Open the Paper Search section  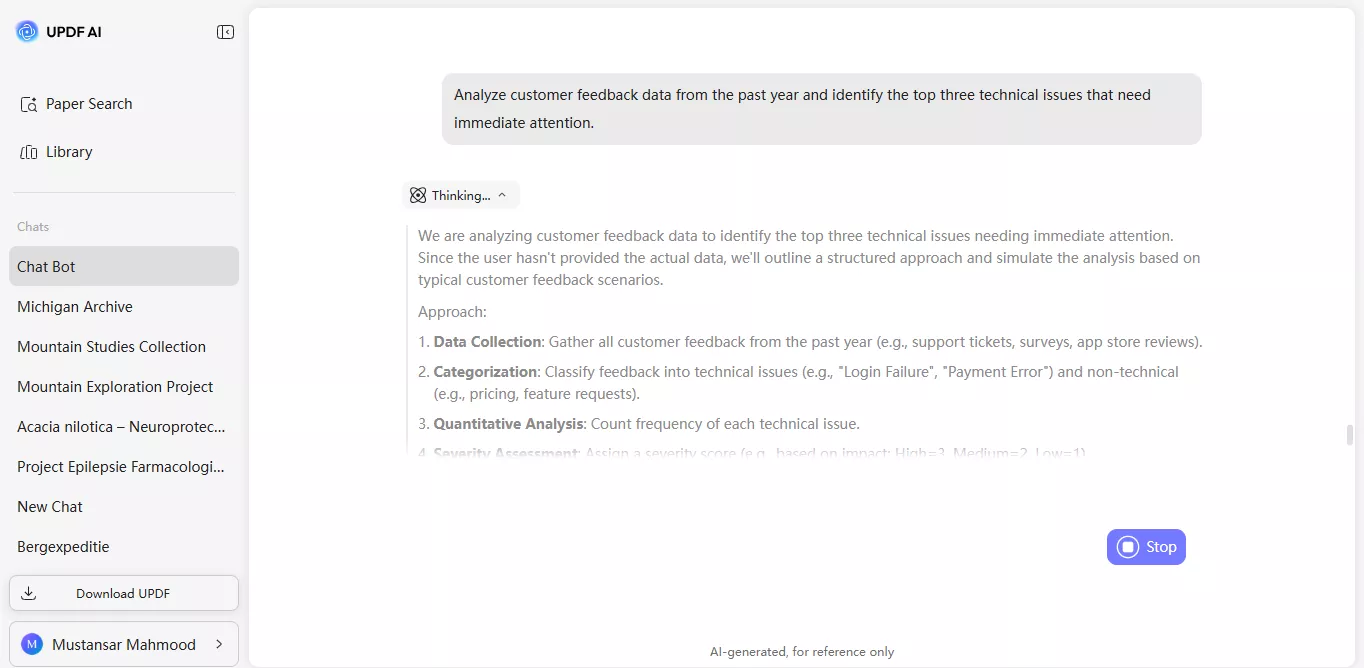click(x=88, y=103)
